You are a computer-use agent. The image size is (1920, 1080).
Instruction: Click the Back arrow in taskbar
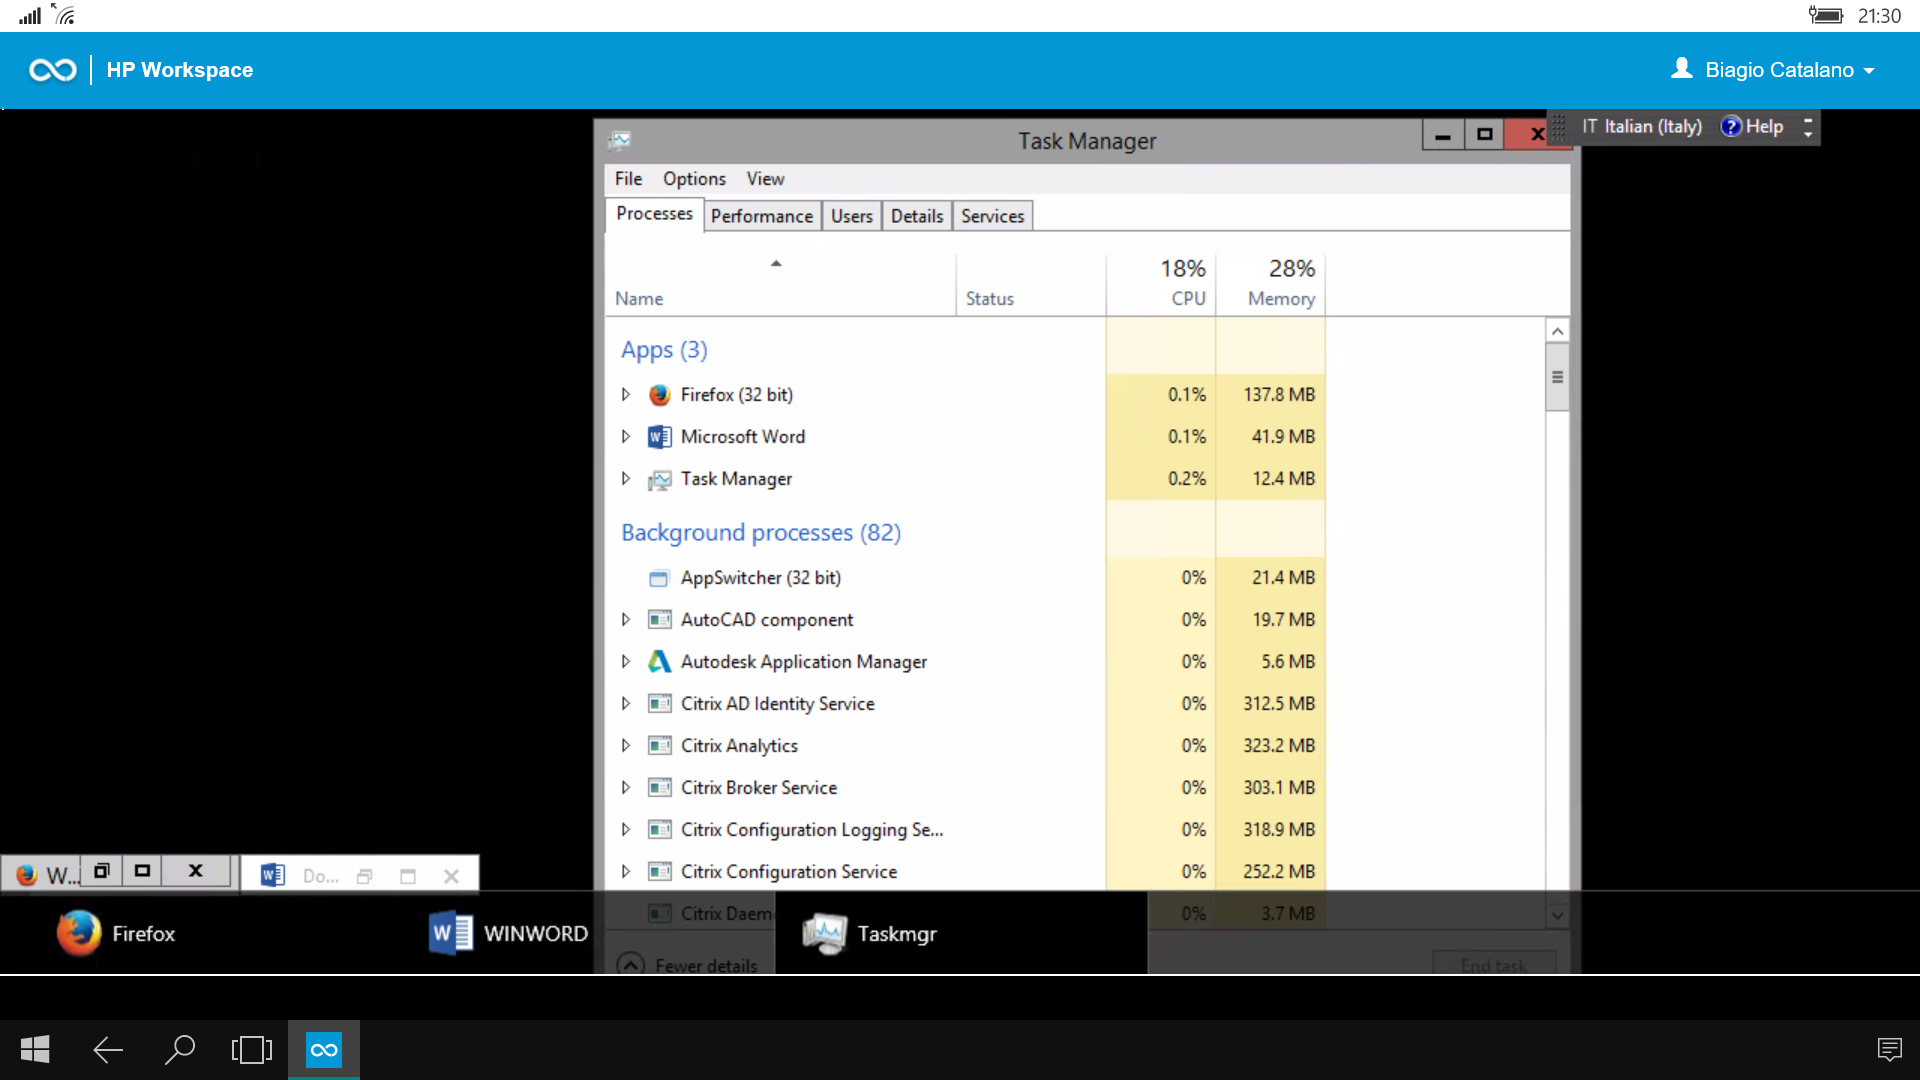(x=107, y=1049)
